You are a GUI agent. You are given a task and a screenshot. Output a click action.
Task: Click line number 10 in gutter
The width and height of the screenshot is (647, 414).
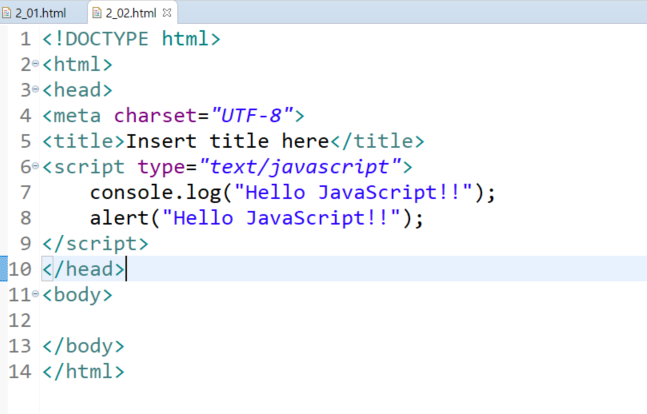[20, 270]
